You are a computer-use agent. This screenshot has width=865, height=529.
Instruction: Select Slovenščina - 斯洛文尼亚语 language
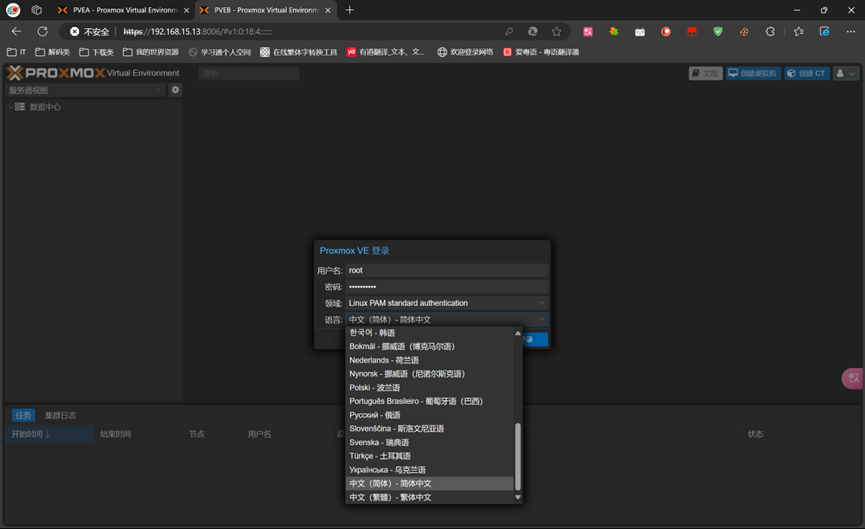pyautogui.click(x=429, y=429)
